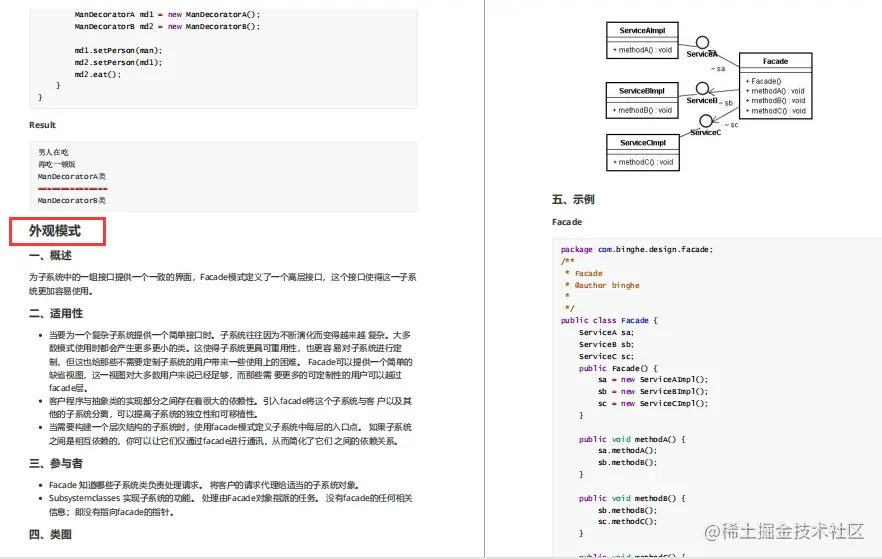This screenshot has width=882, height=559.
Task: Click the "再吃一顿饭" output line
Action: click(57, 164)
